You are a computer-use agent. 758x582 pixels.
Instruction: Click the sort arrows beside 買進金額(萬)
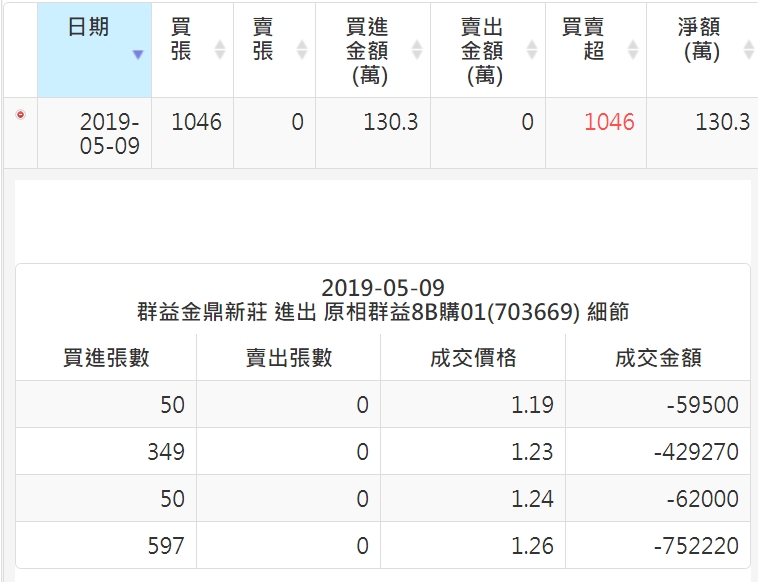tap(417, 50)
